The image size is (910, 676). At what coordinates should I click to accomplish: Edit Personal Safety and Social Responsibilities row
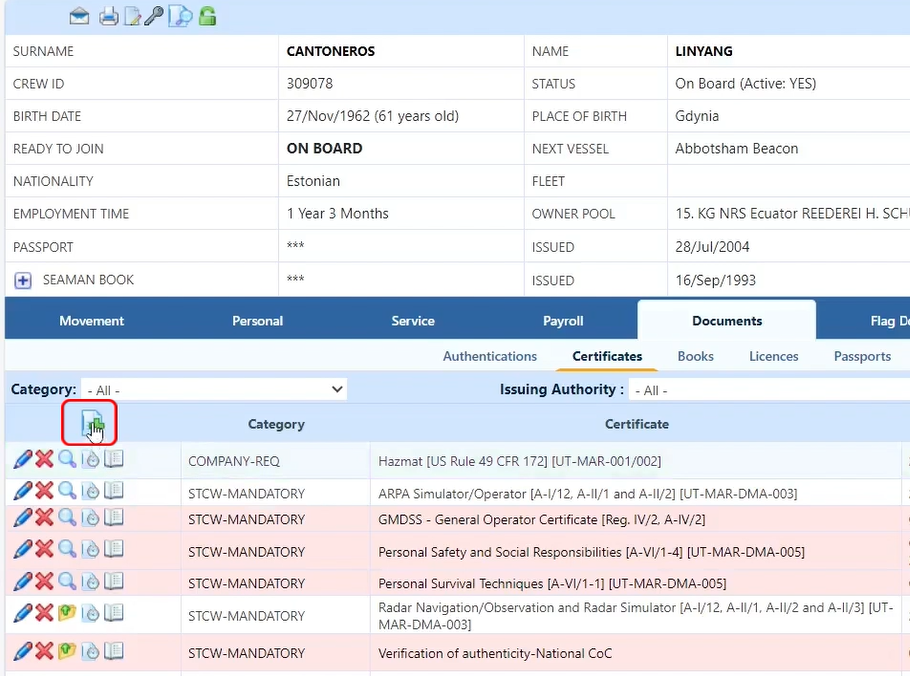pos(23,549)
